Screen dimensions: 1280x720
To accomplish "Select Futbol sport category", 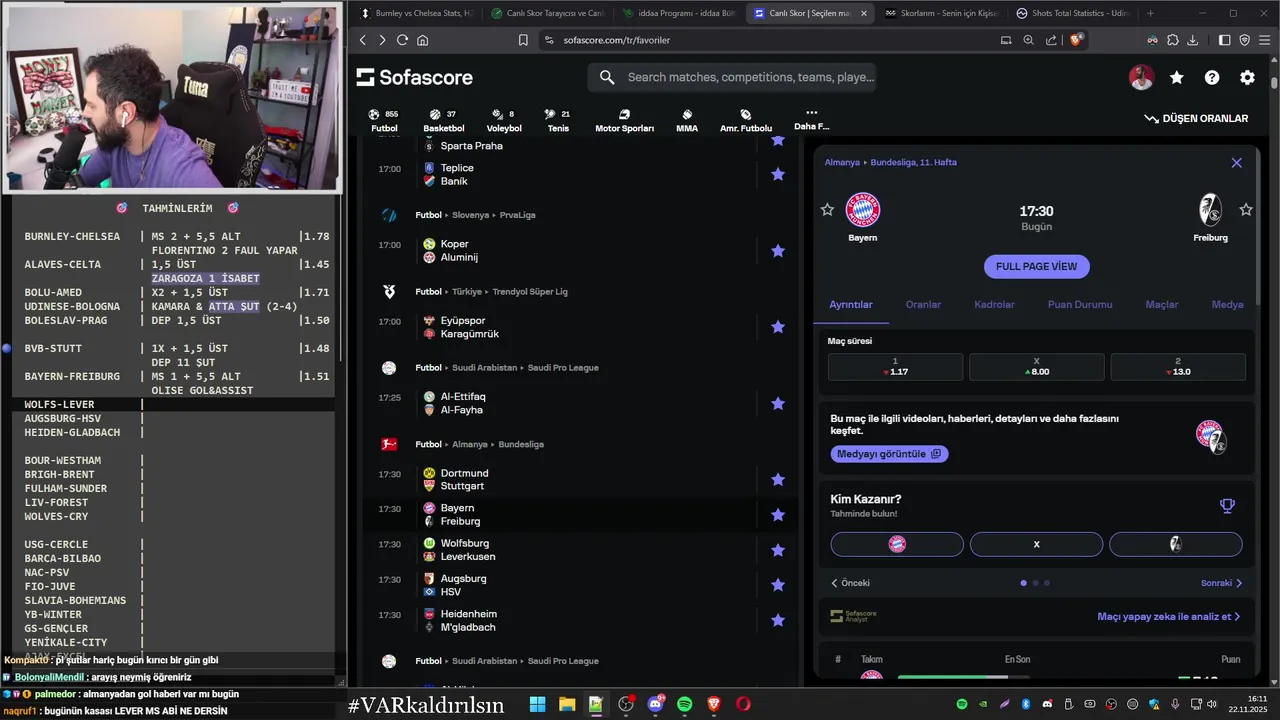I will coord(384,121).
